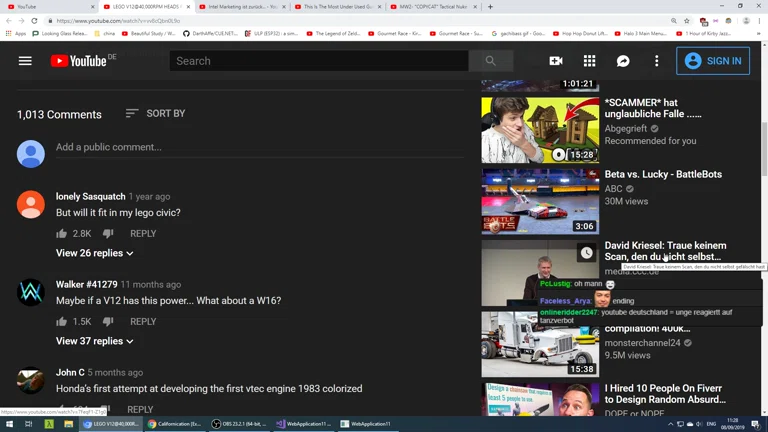This screenshot has width=768, height=432.
Task: Open the YouTube settings three-dot menu
Action: [656, 61]
